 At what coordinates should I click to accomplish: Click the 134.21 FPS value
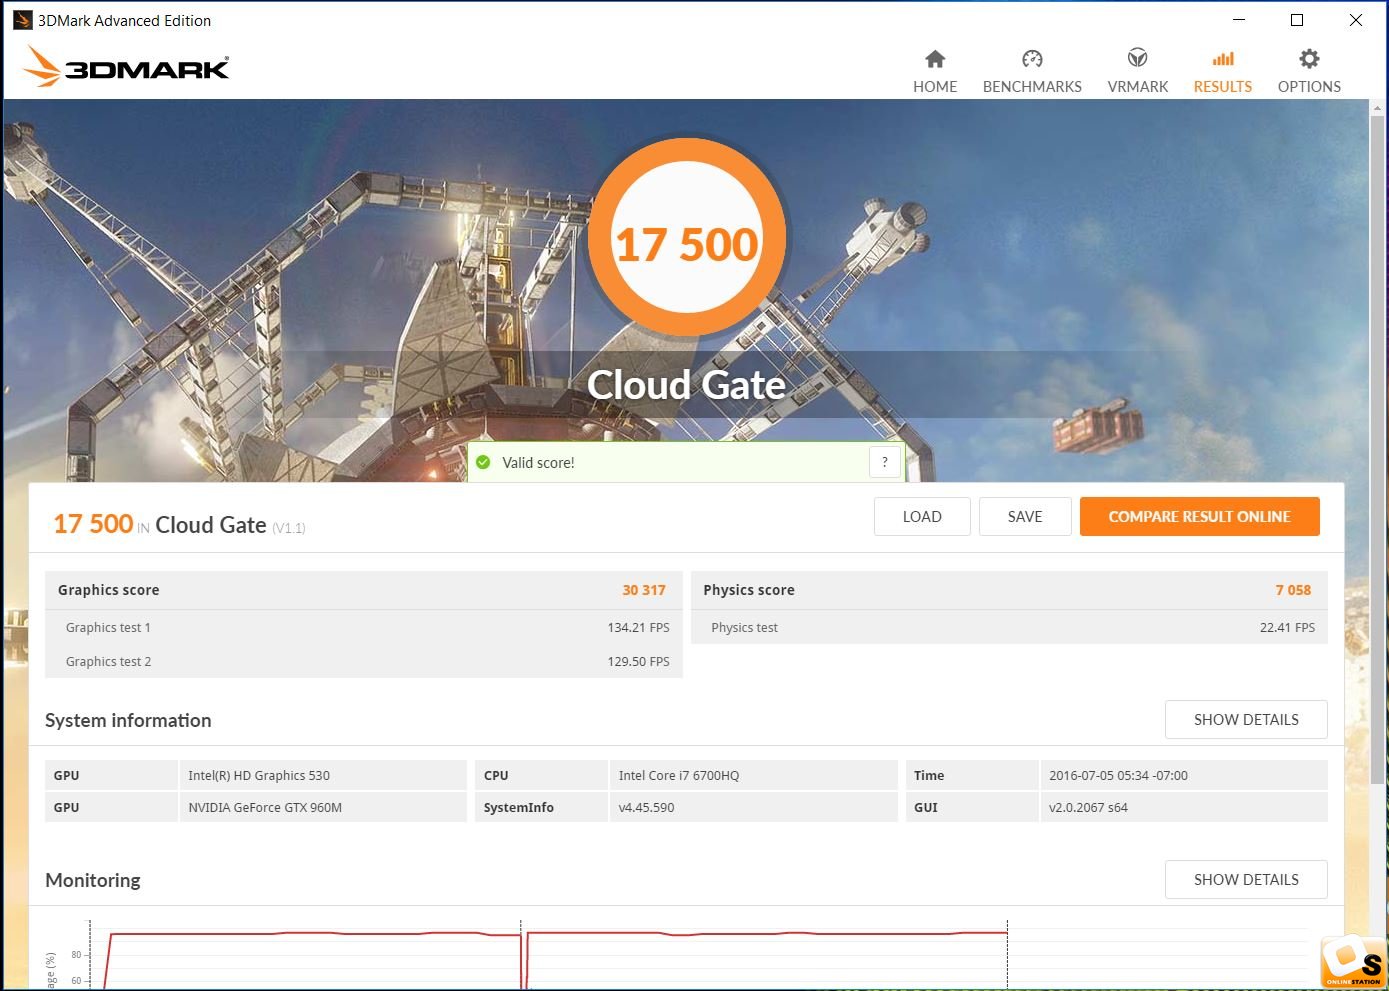(x=639, y=628)
